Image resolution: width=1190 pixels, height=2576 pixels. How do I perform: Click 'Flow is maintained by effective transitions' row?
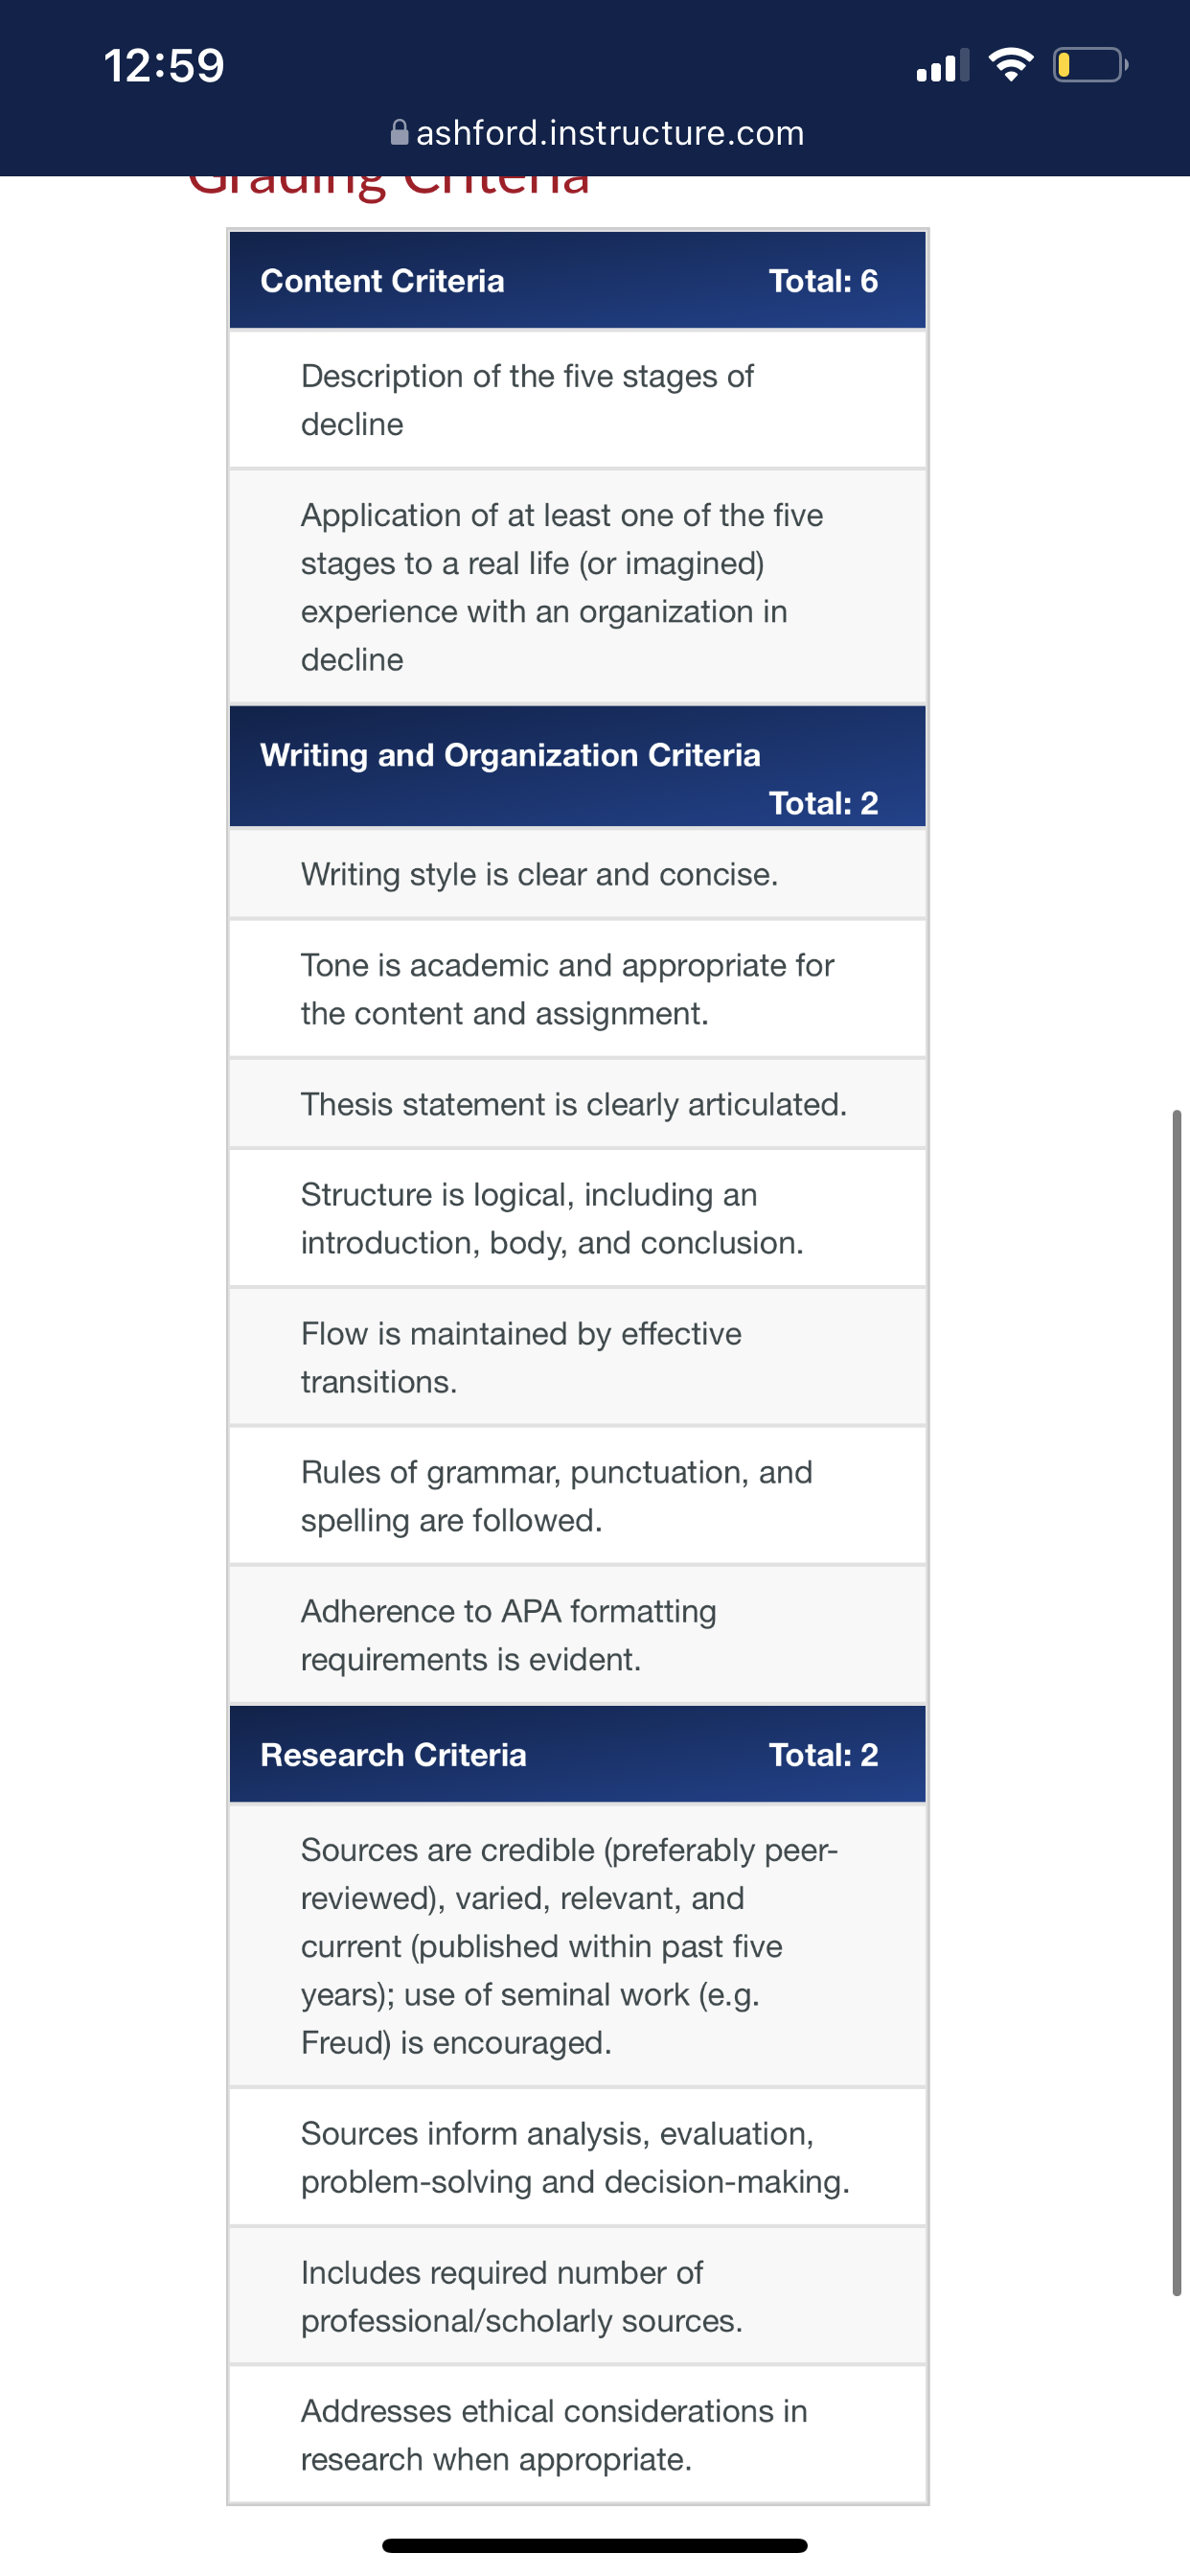(578, 1356)
